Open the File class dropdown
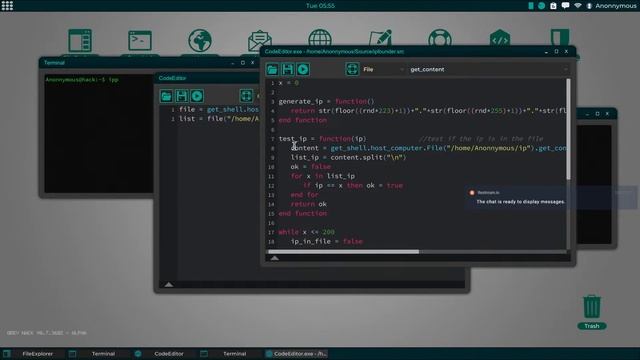 [383, 69]
